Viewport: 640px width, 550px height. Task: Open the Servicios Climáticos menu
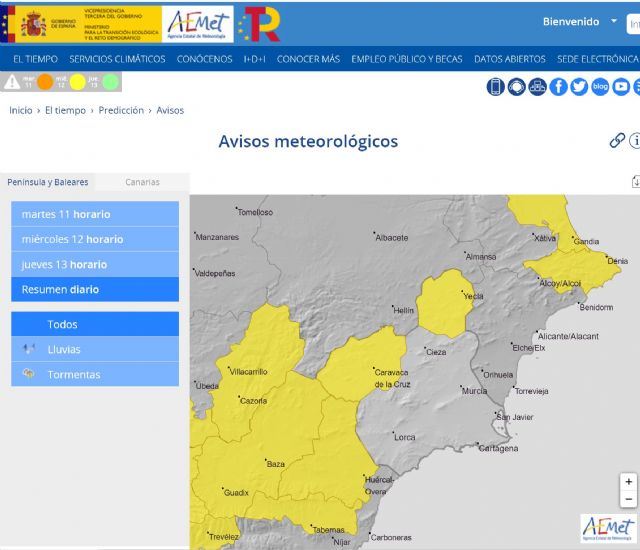(x=117, y=59)
